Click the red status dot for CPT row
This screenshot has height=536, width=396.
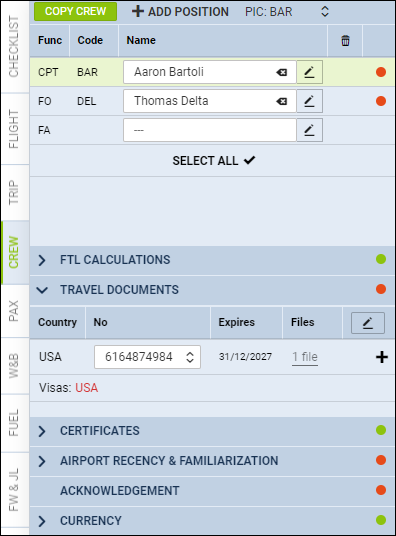[381, 72]
